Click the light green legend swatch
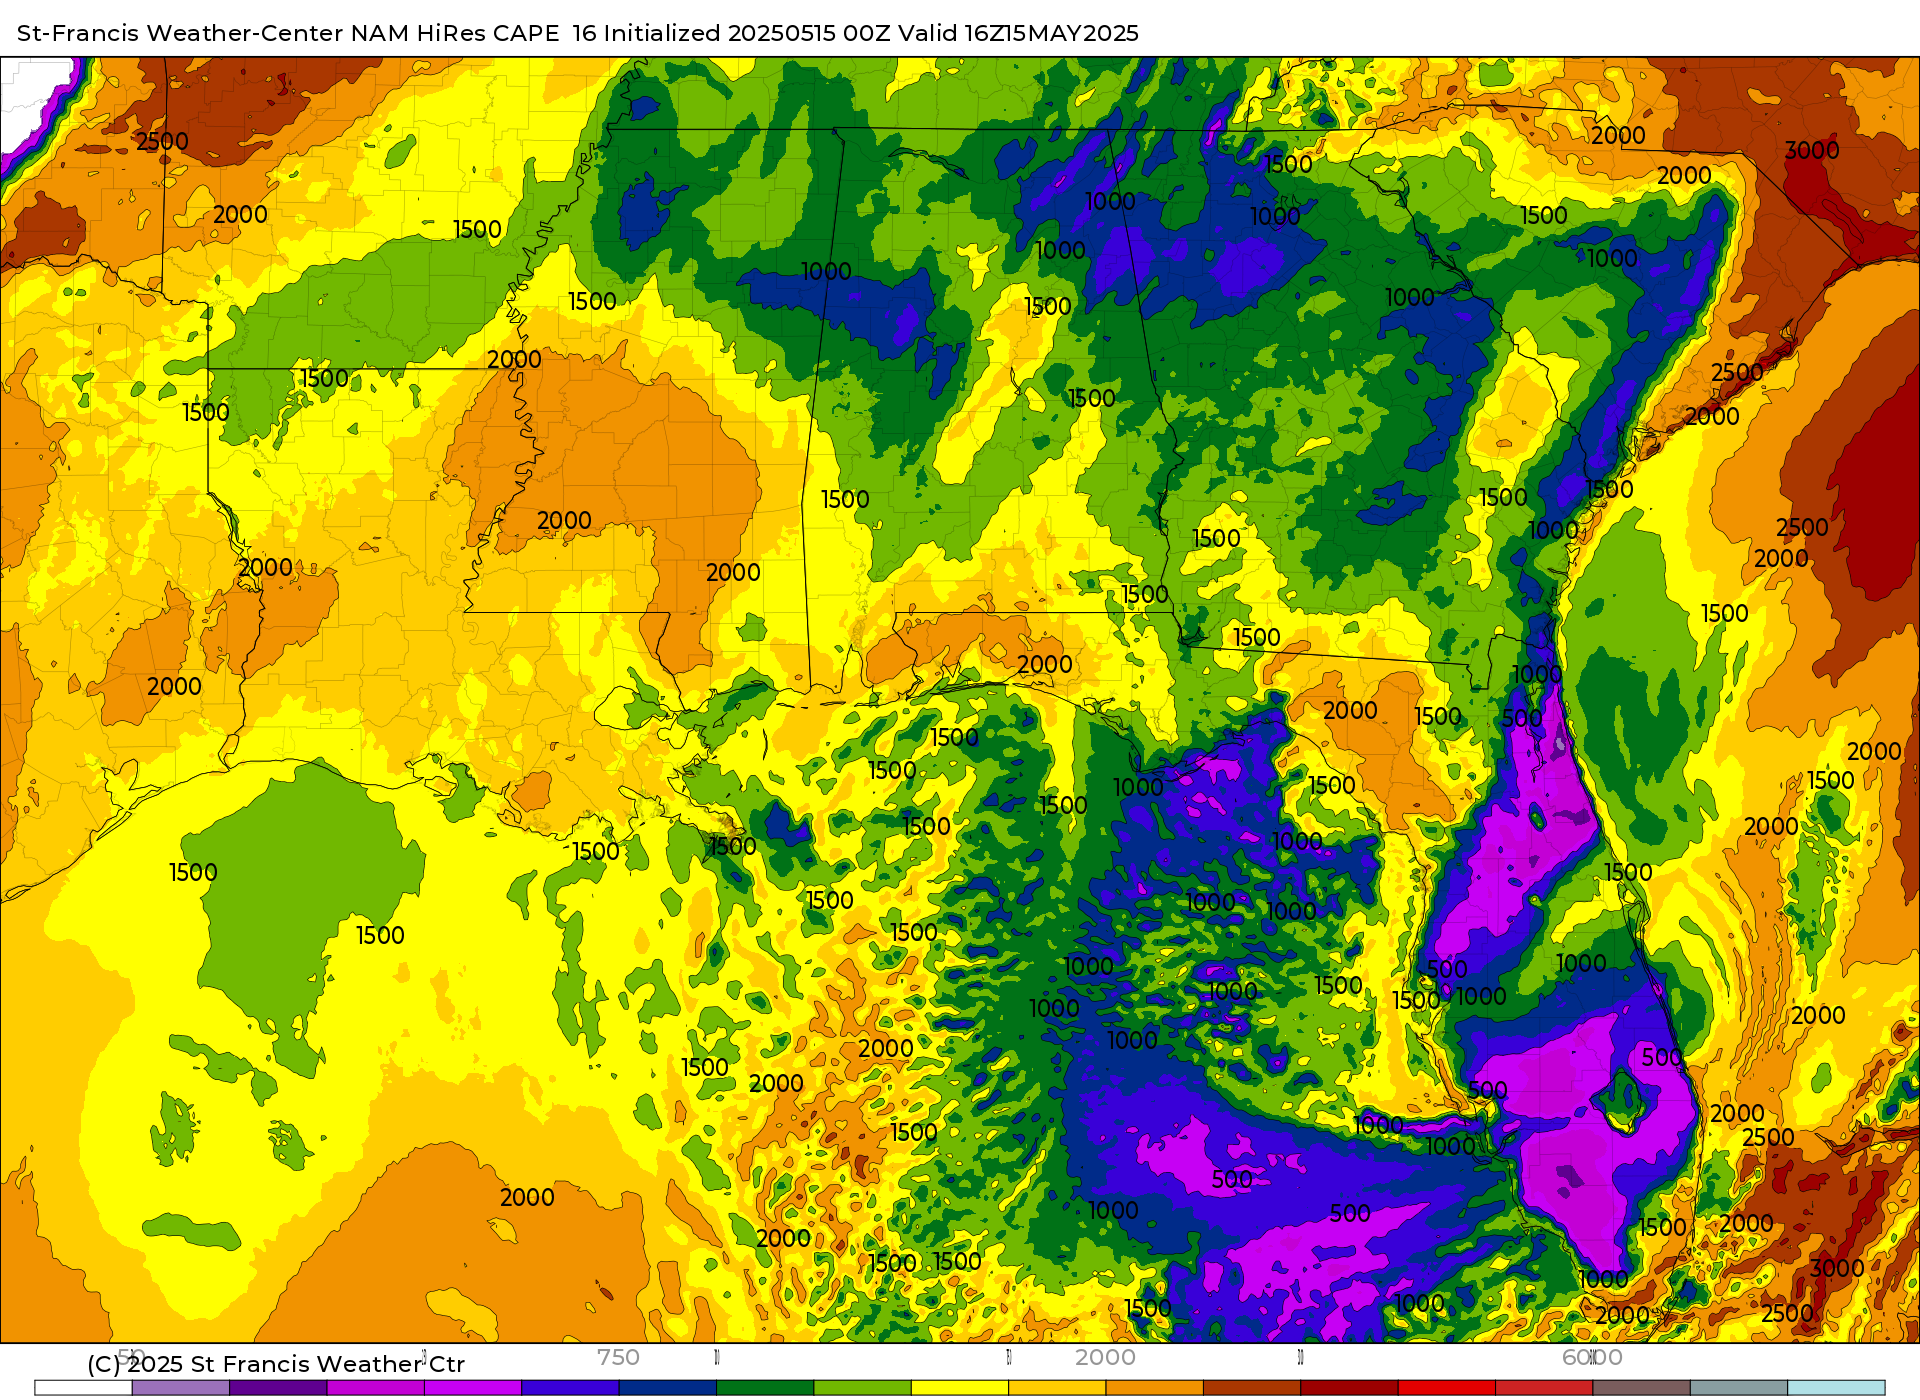Viewport: 1920px width, 1400px height. (863, 1388)
